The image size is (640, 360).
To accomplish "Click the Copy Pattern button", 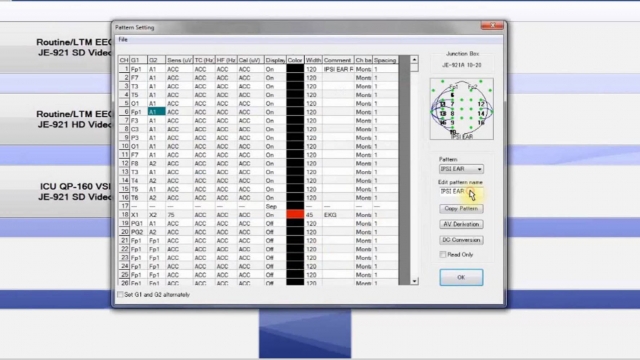I will [x=461, y=209].
